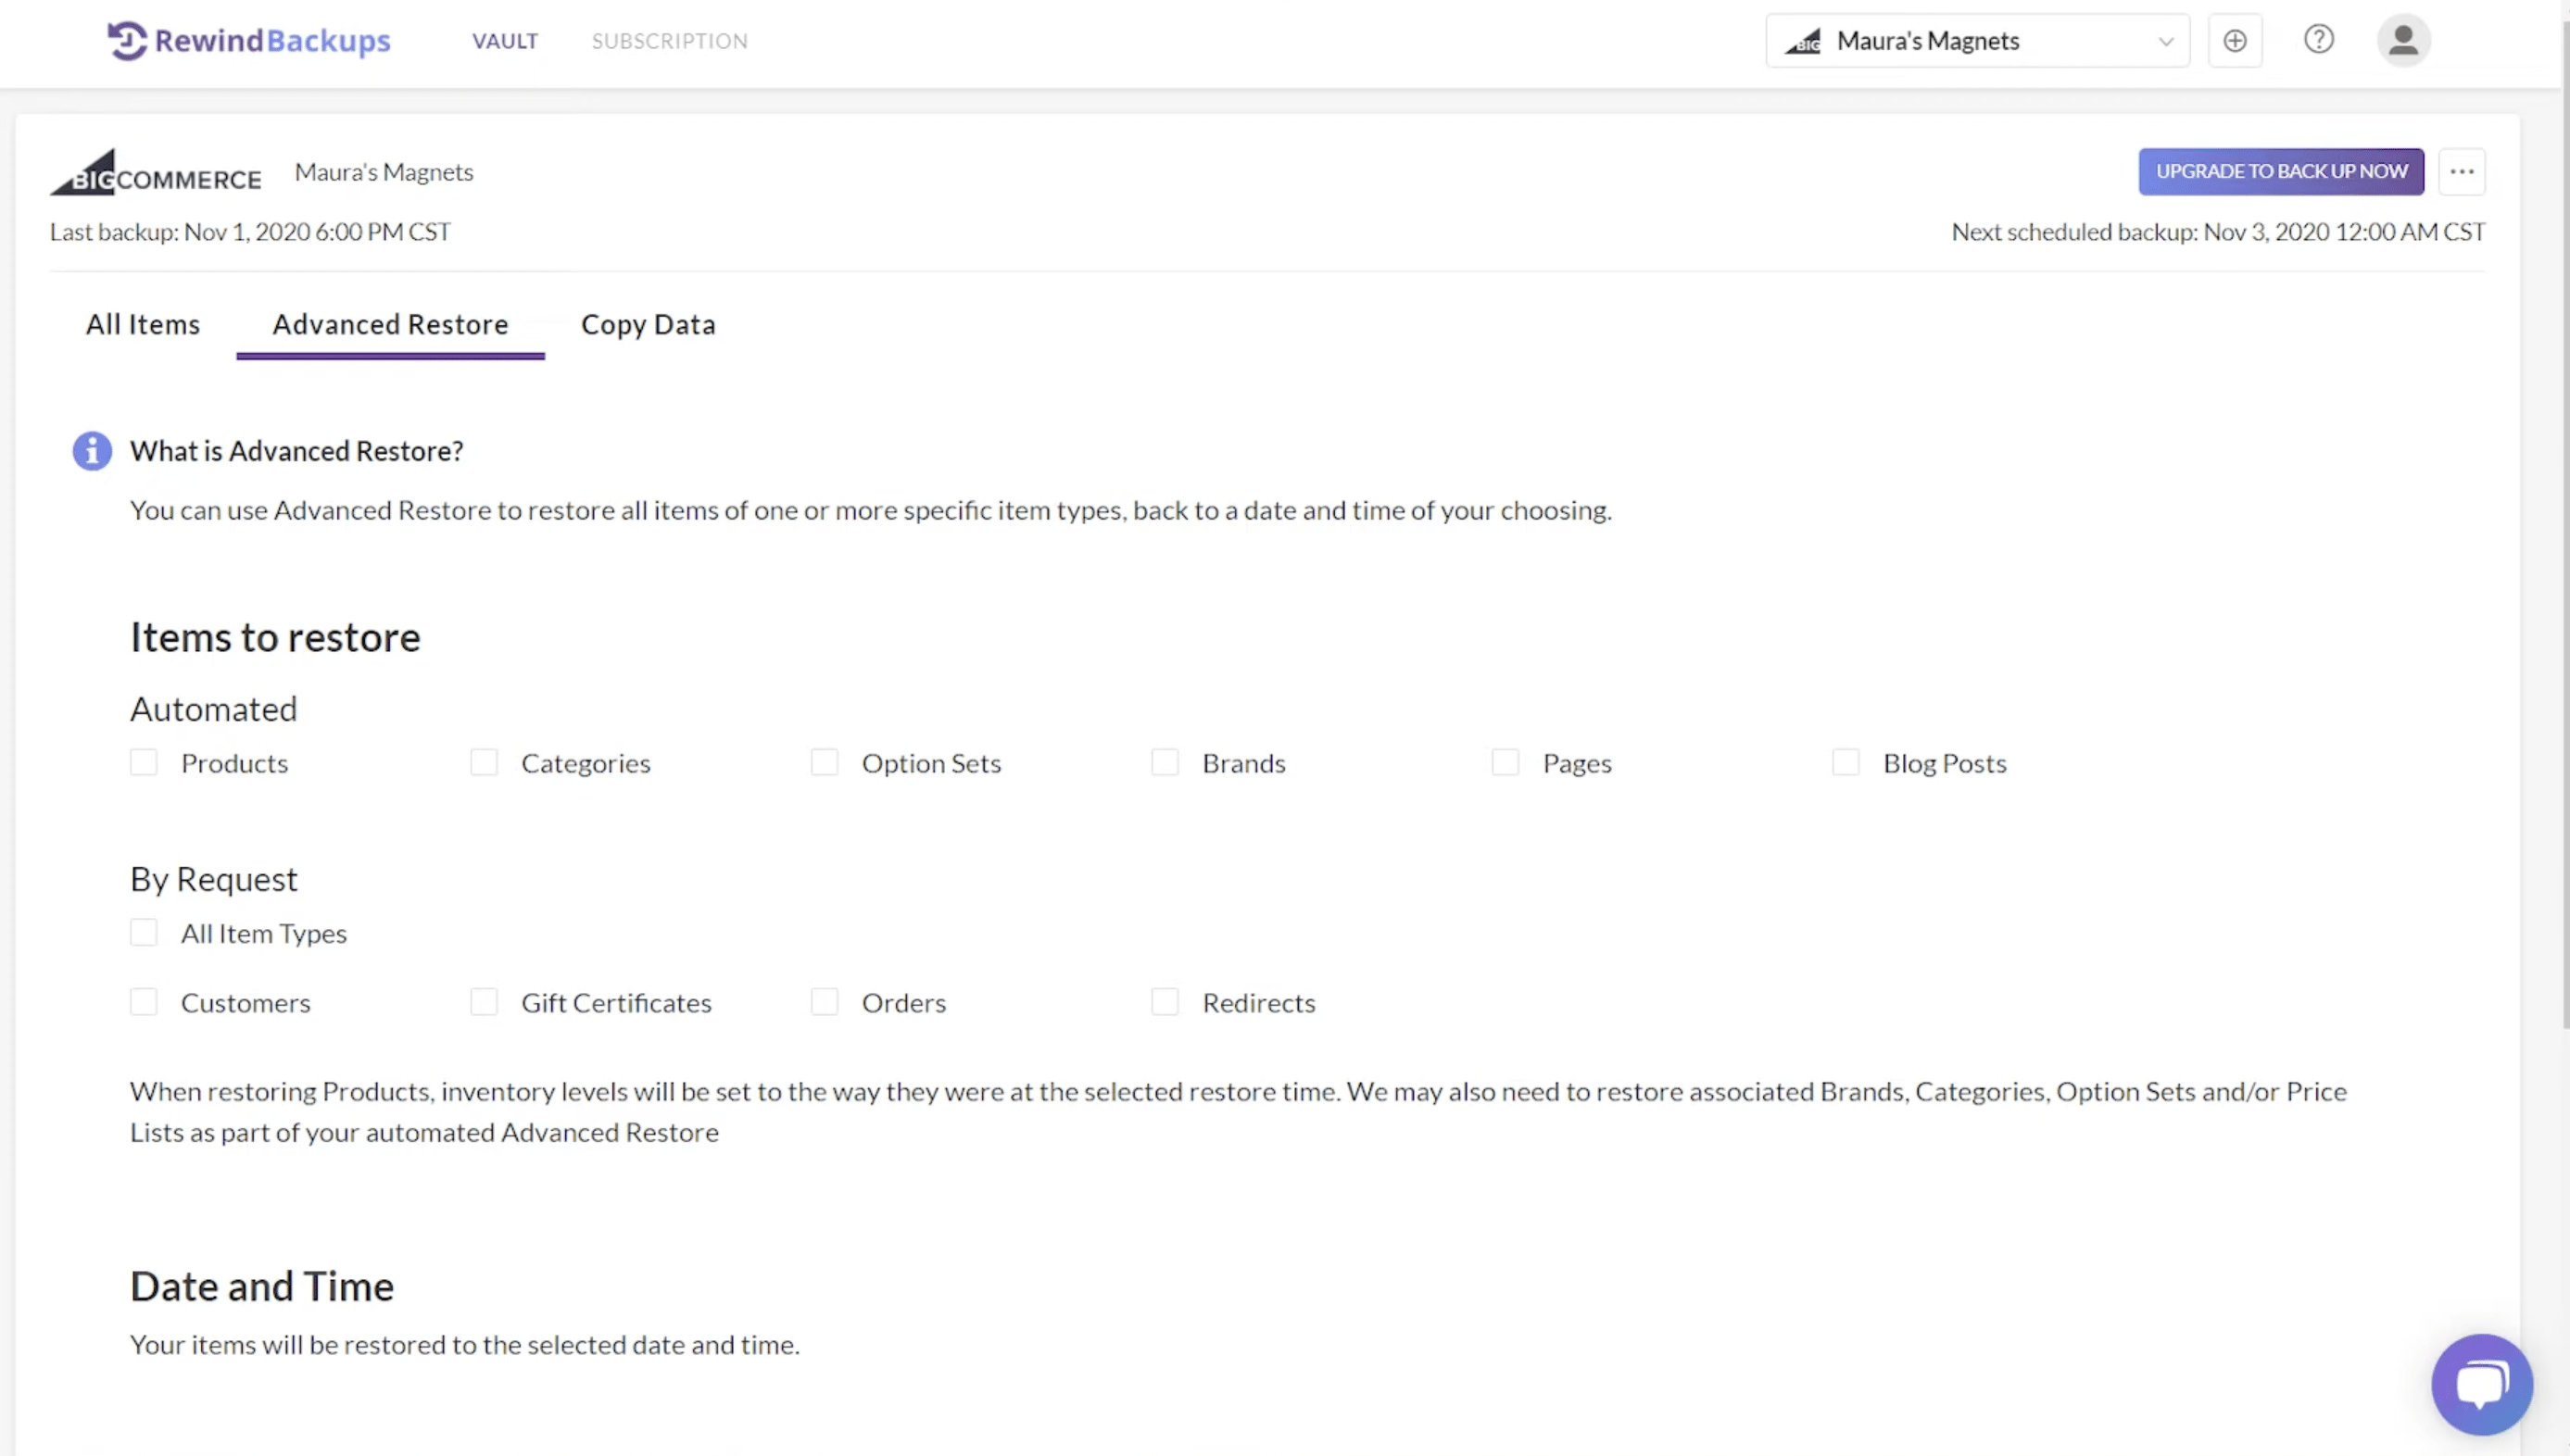The height and width of the screenshot is (1456, 2570).
Task: Click the Last backup date text
Action: tap(250, 232)
